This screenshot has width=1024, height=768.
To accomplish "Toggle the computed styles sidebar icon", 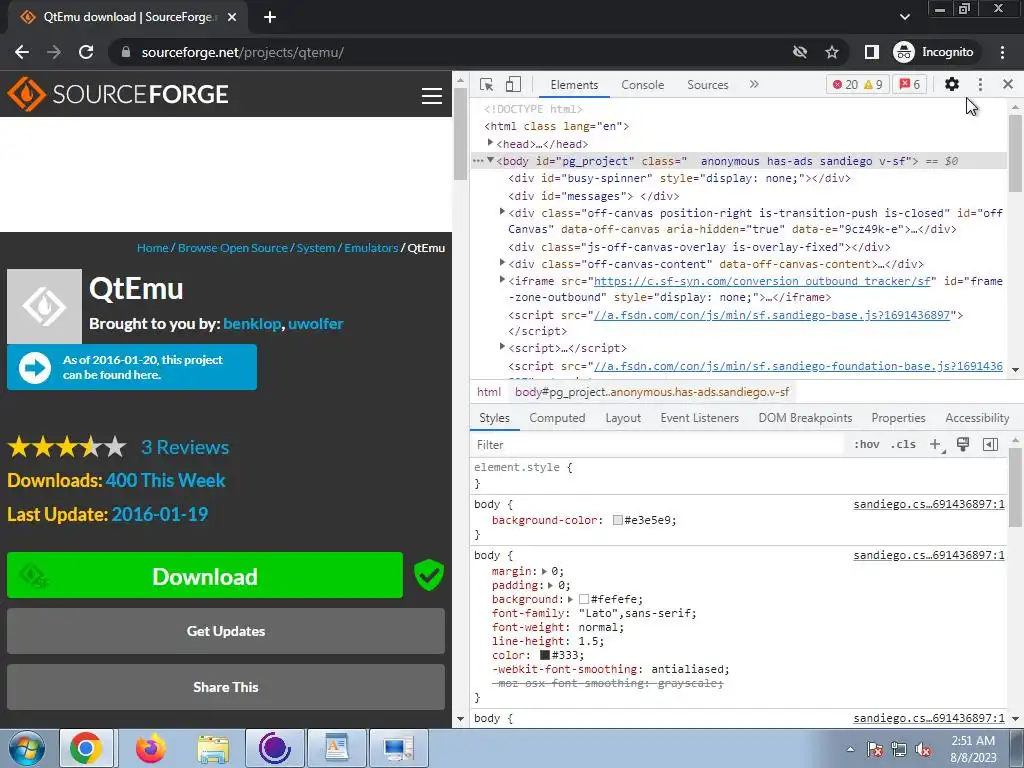I will pos(990,445).
